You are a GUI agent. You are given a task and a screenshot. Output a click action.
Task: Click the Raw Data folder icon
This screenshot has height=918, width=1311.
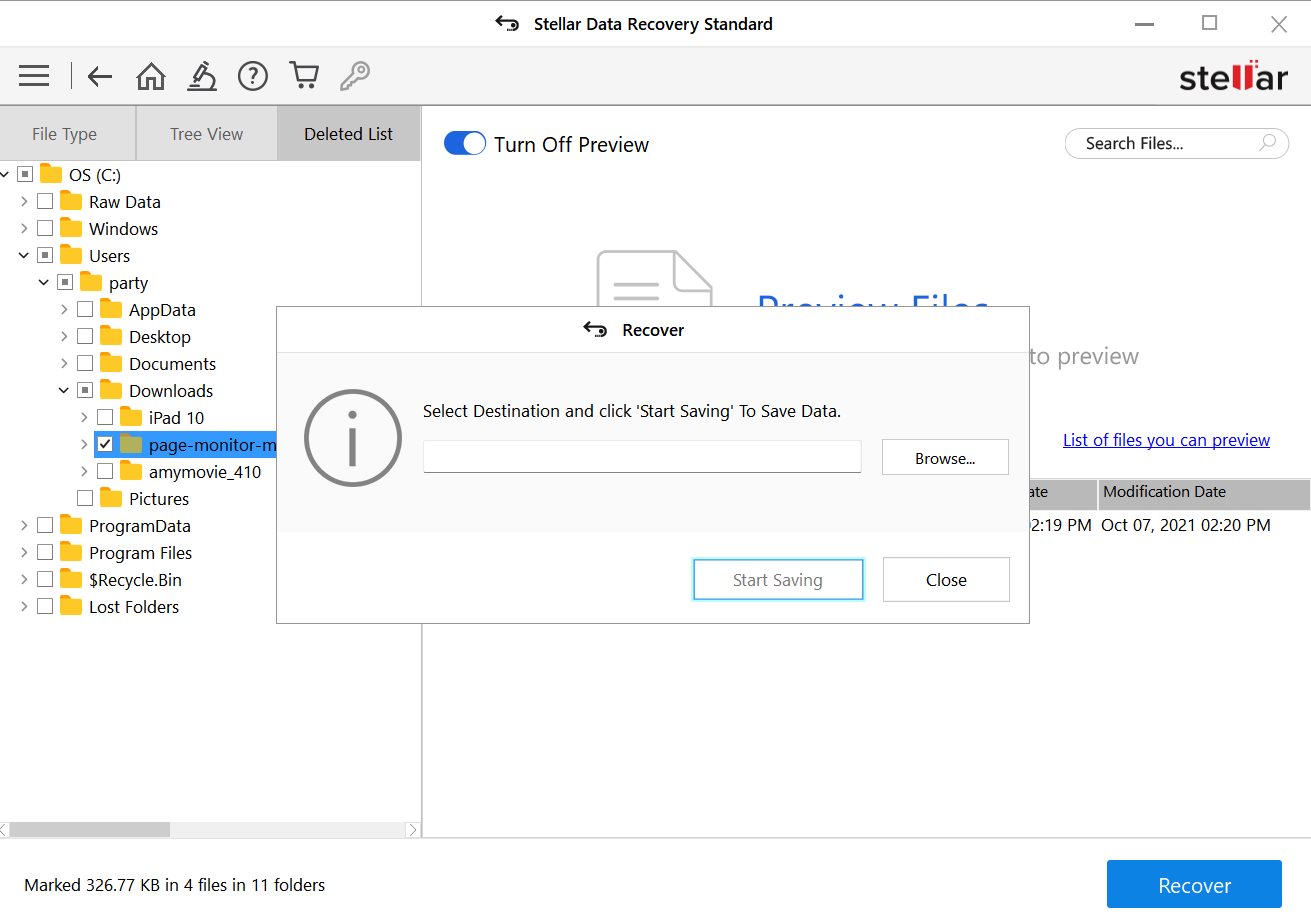(x=71, y=201)
